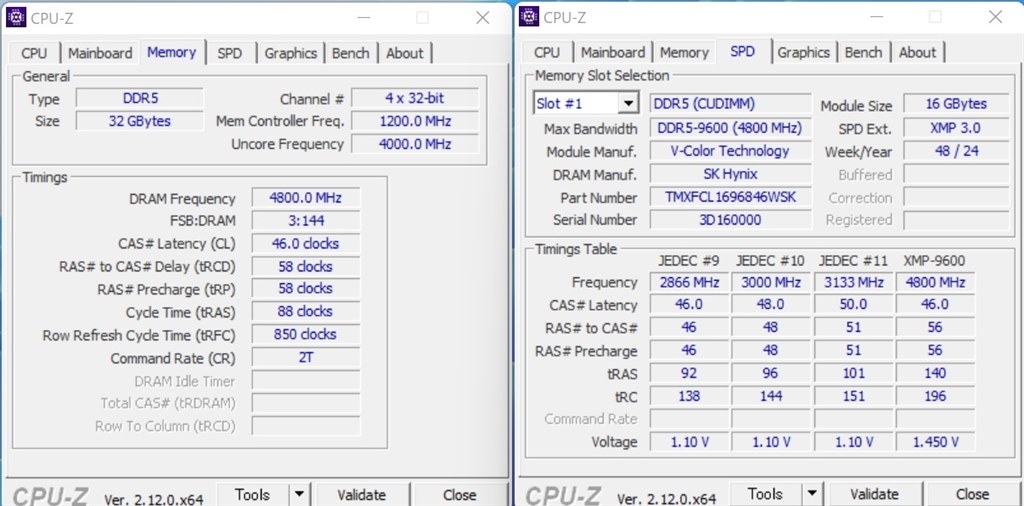The image size is (1024, 506).
Task: Expand the Slot #1 memory slot dropdown
Action: (x=628, y=103)
